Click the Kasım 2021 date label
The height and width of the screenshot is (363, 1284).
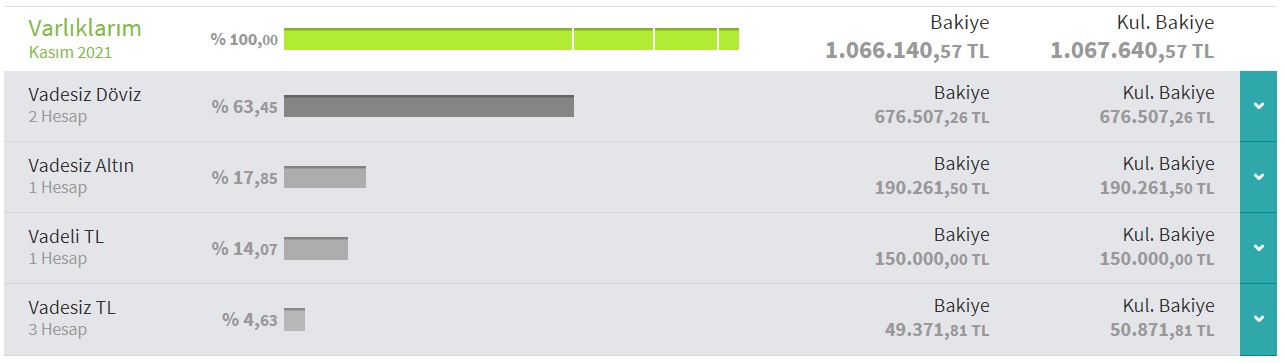70,52
